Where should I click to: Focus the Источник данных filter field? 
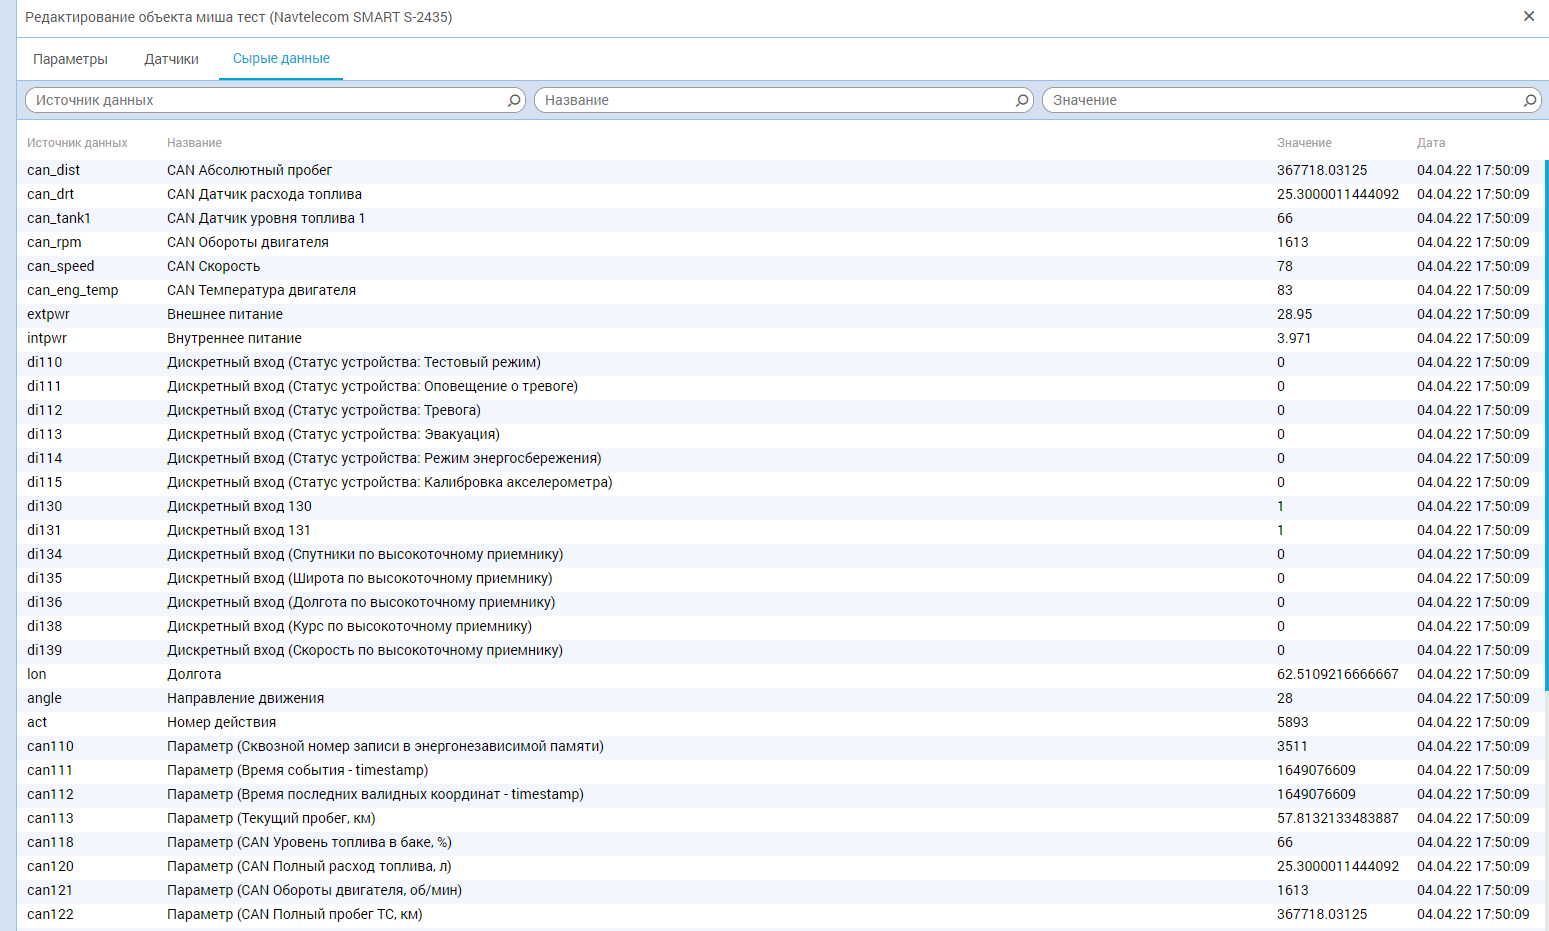[265, 100]
